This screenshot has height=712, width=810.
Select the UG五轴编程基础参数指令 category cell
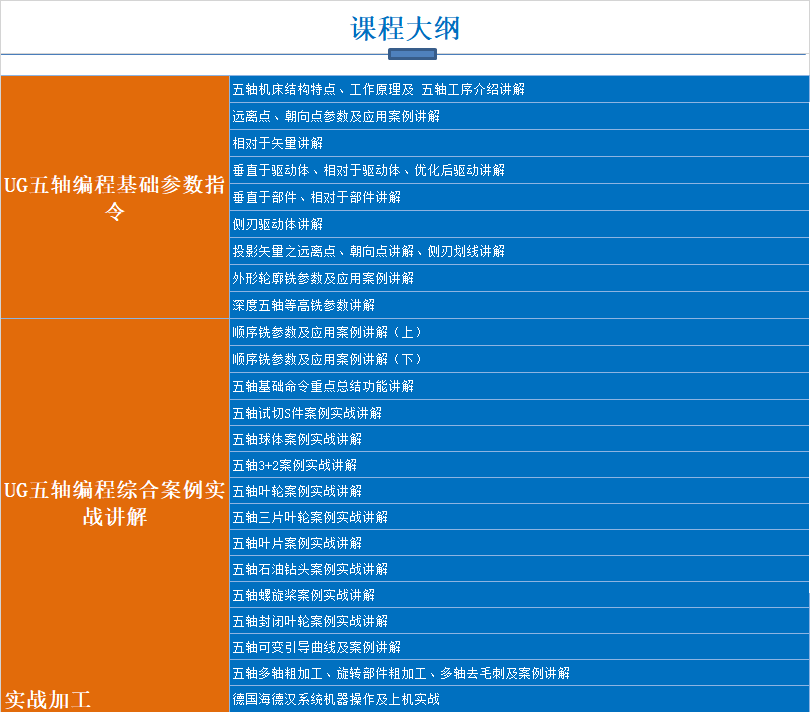click(115, 197)
